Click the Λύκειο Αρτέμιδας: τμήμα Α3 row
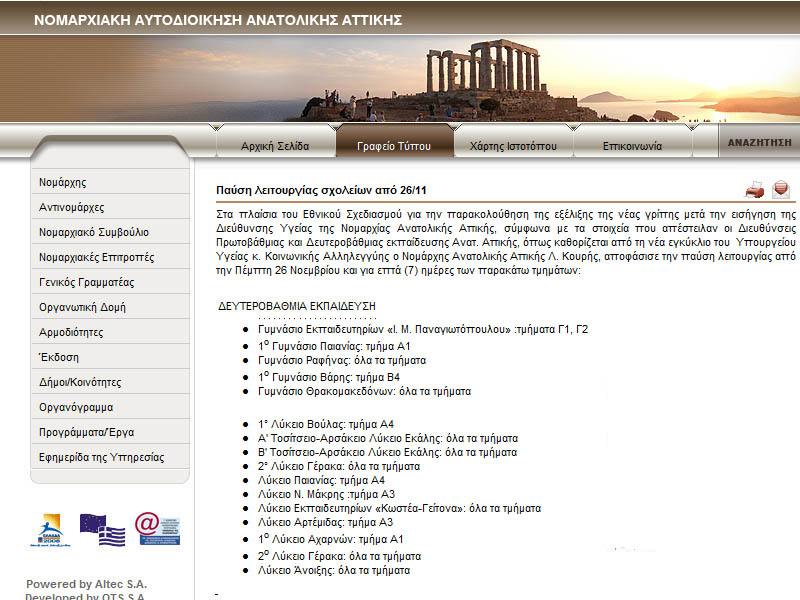 click(x=326, y=522)
